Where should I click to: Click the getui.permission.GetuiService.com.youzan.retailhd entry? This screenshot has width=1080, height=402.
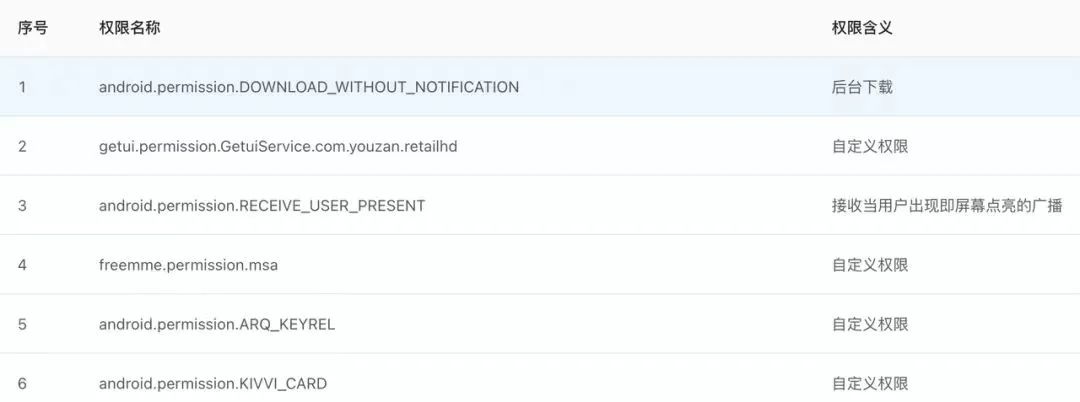pyautogui.click(x=278, y=147)
